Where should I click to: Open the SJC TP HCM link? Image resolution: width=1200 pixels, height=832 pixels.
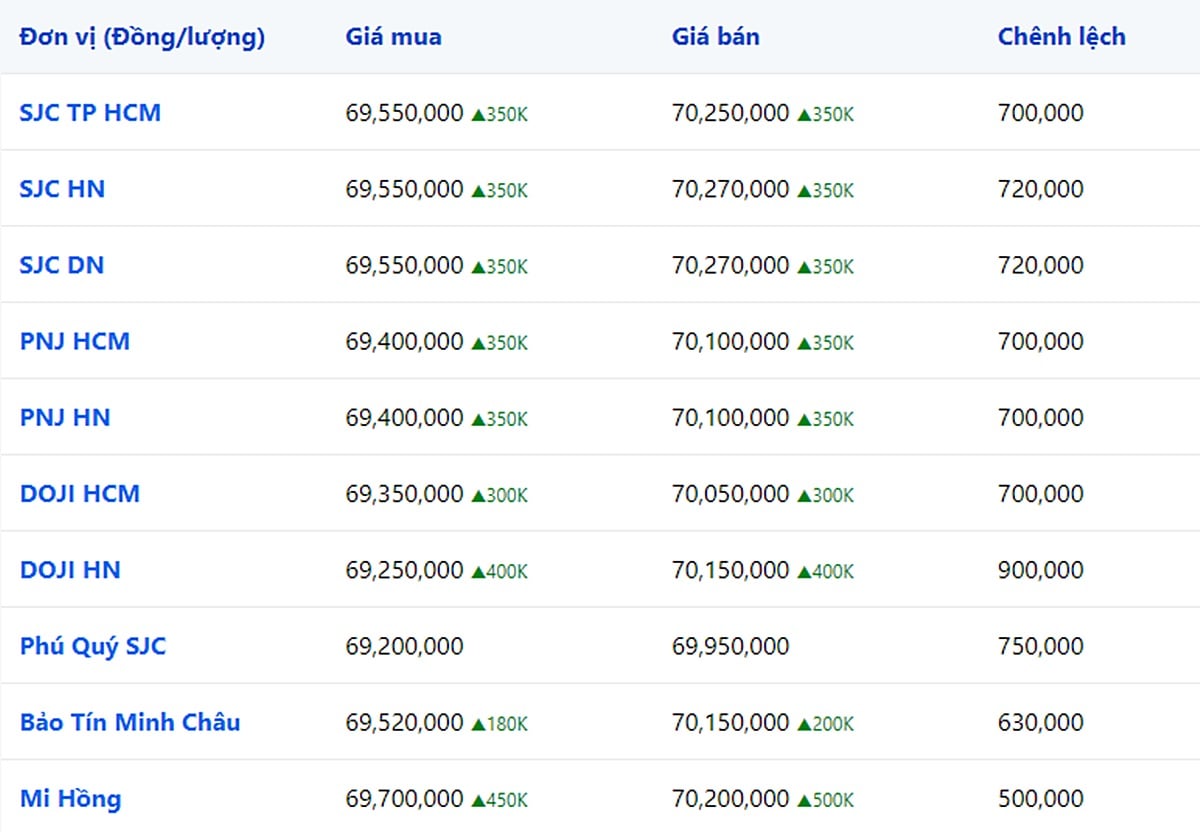coord(90,113)
